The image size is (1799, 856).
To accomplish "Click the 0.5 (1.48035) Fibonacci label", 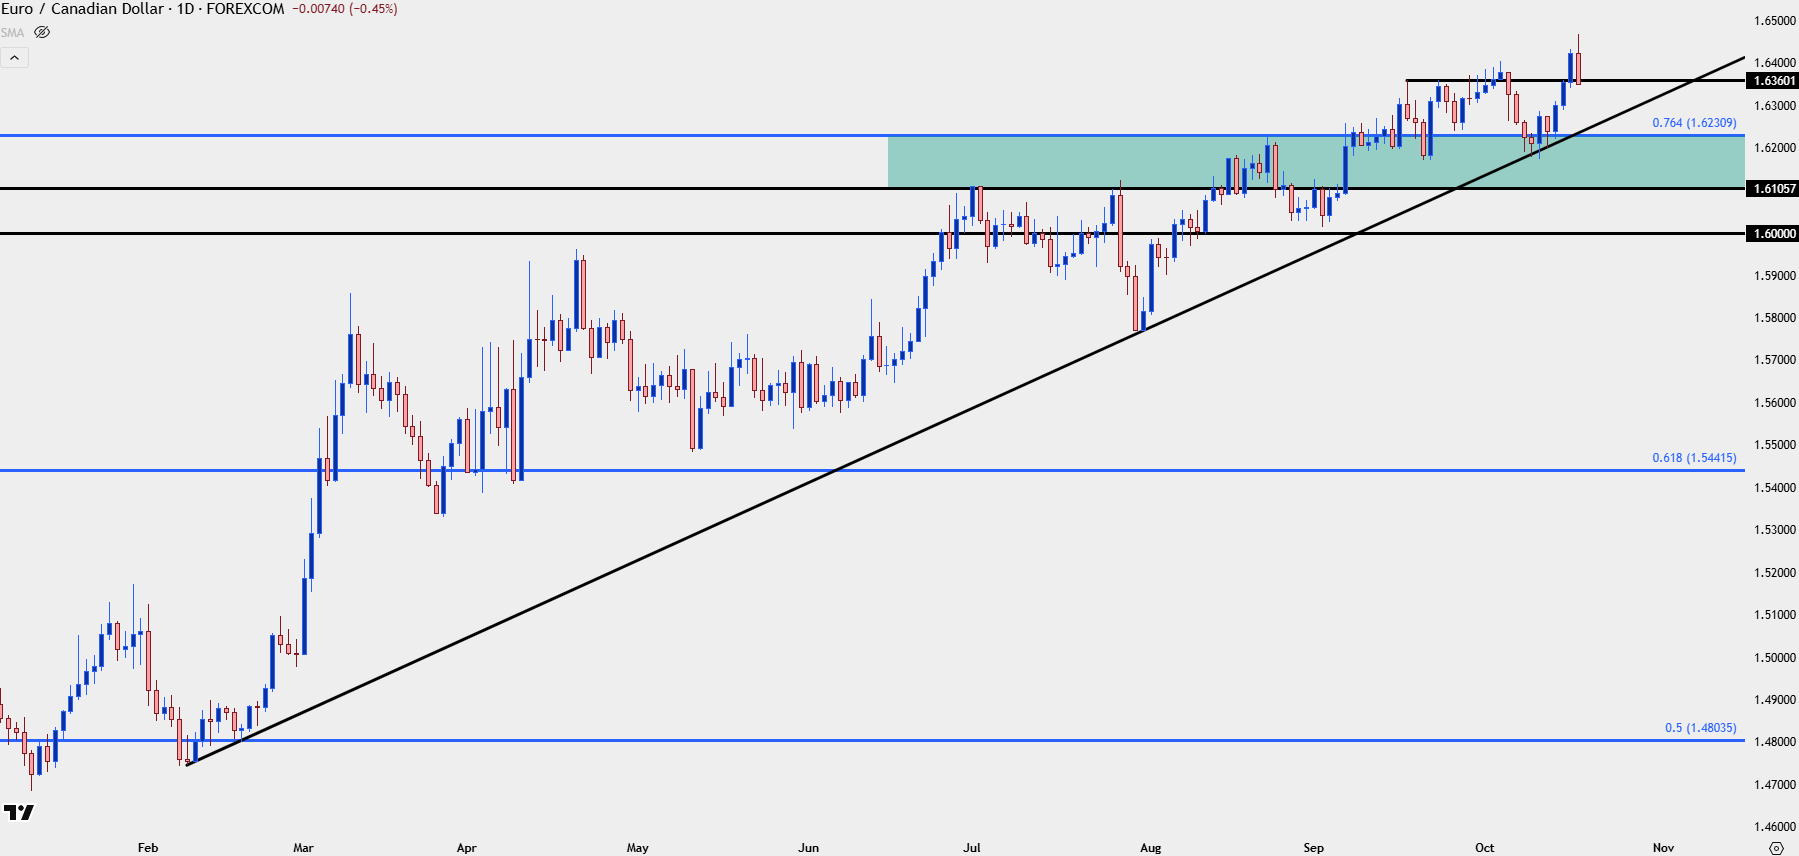I will point(1700,728).
